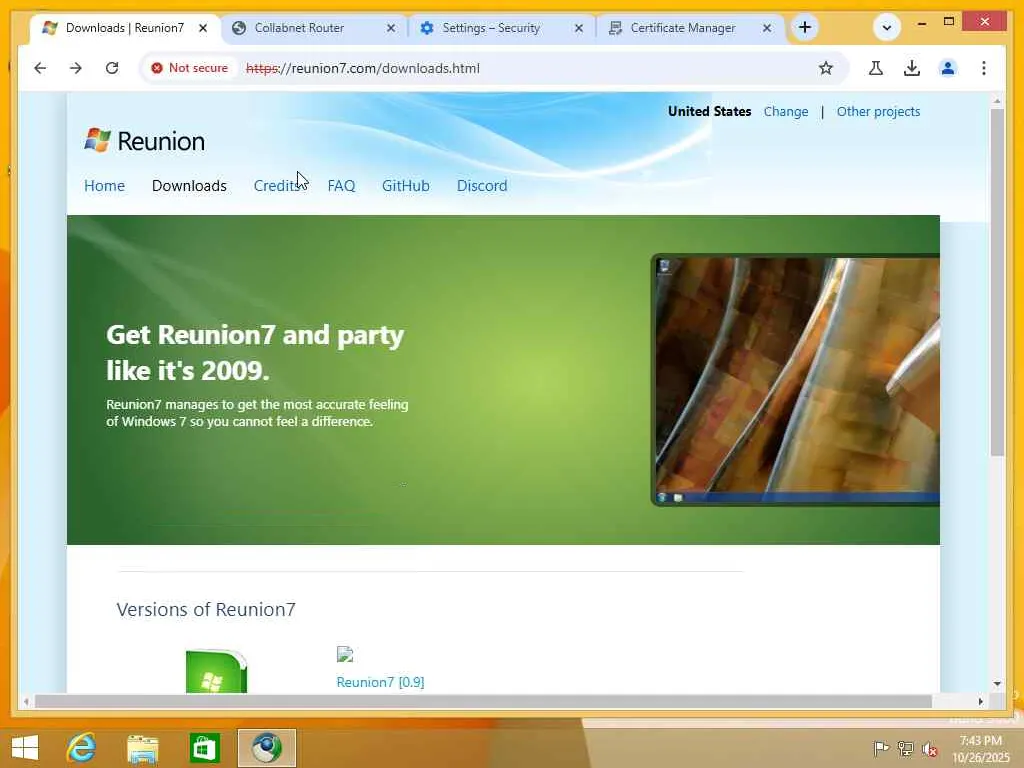Viewport: 1024px width, 768px height.
Task: Close the Settings – Security tab
Action: tap(579, 28)
